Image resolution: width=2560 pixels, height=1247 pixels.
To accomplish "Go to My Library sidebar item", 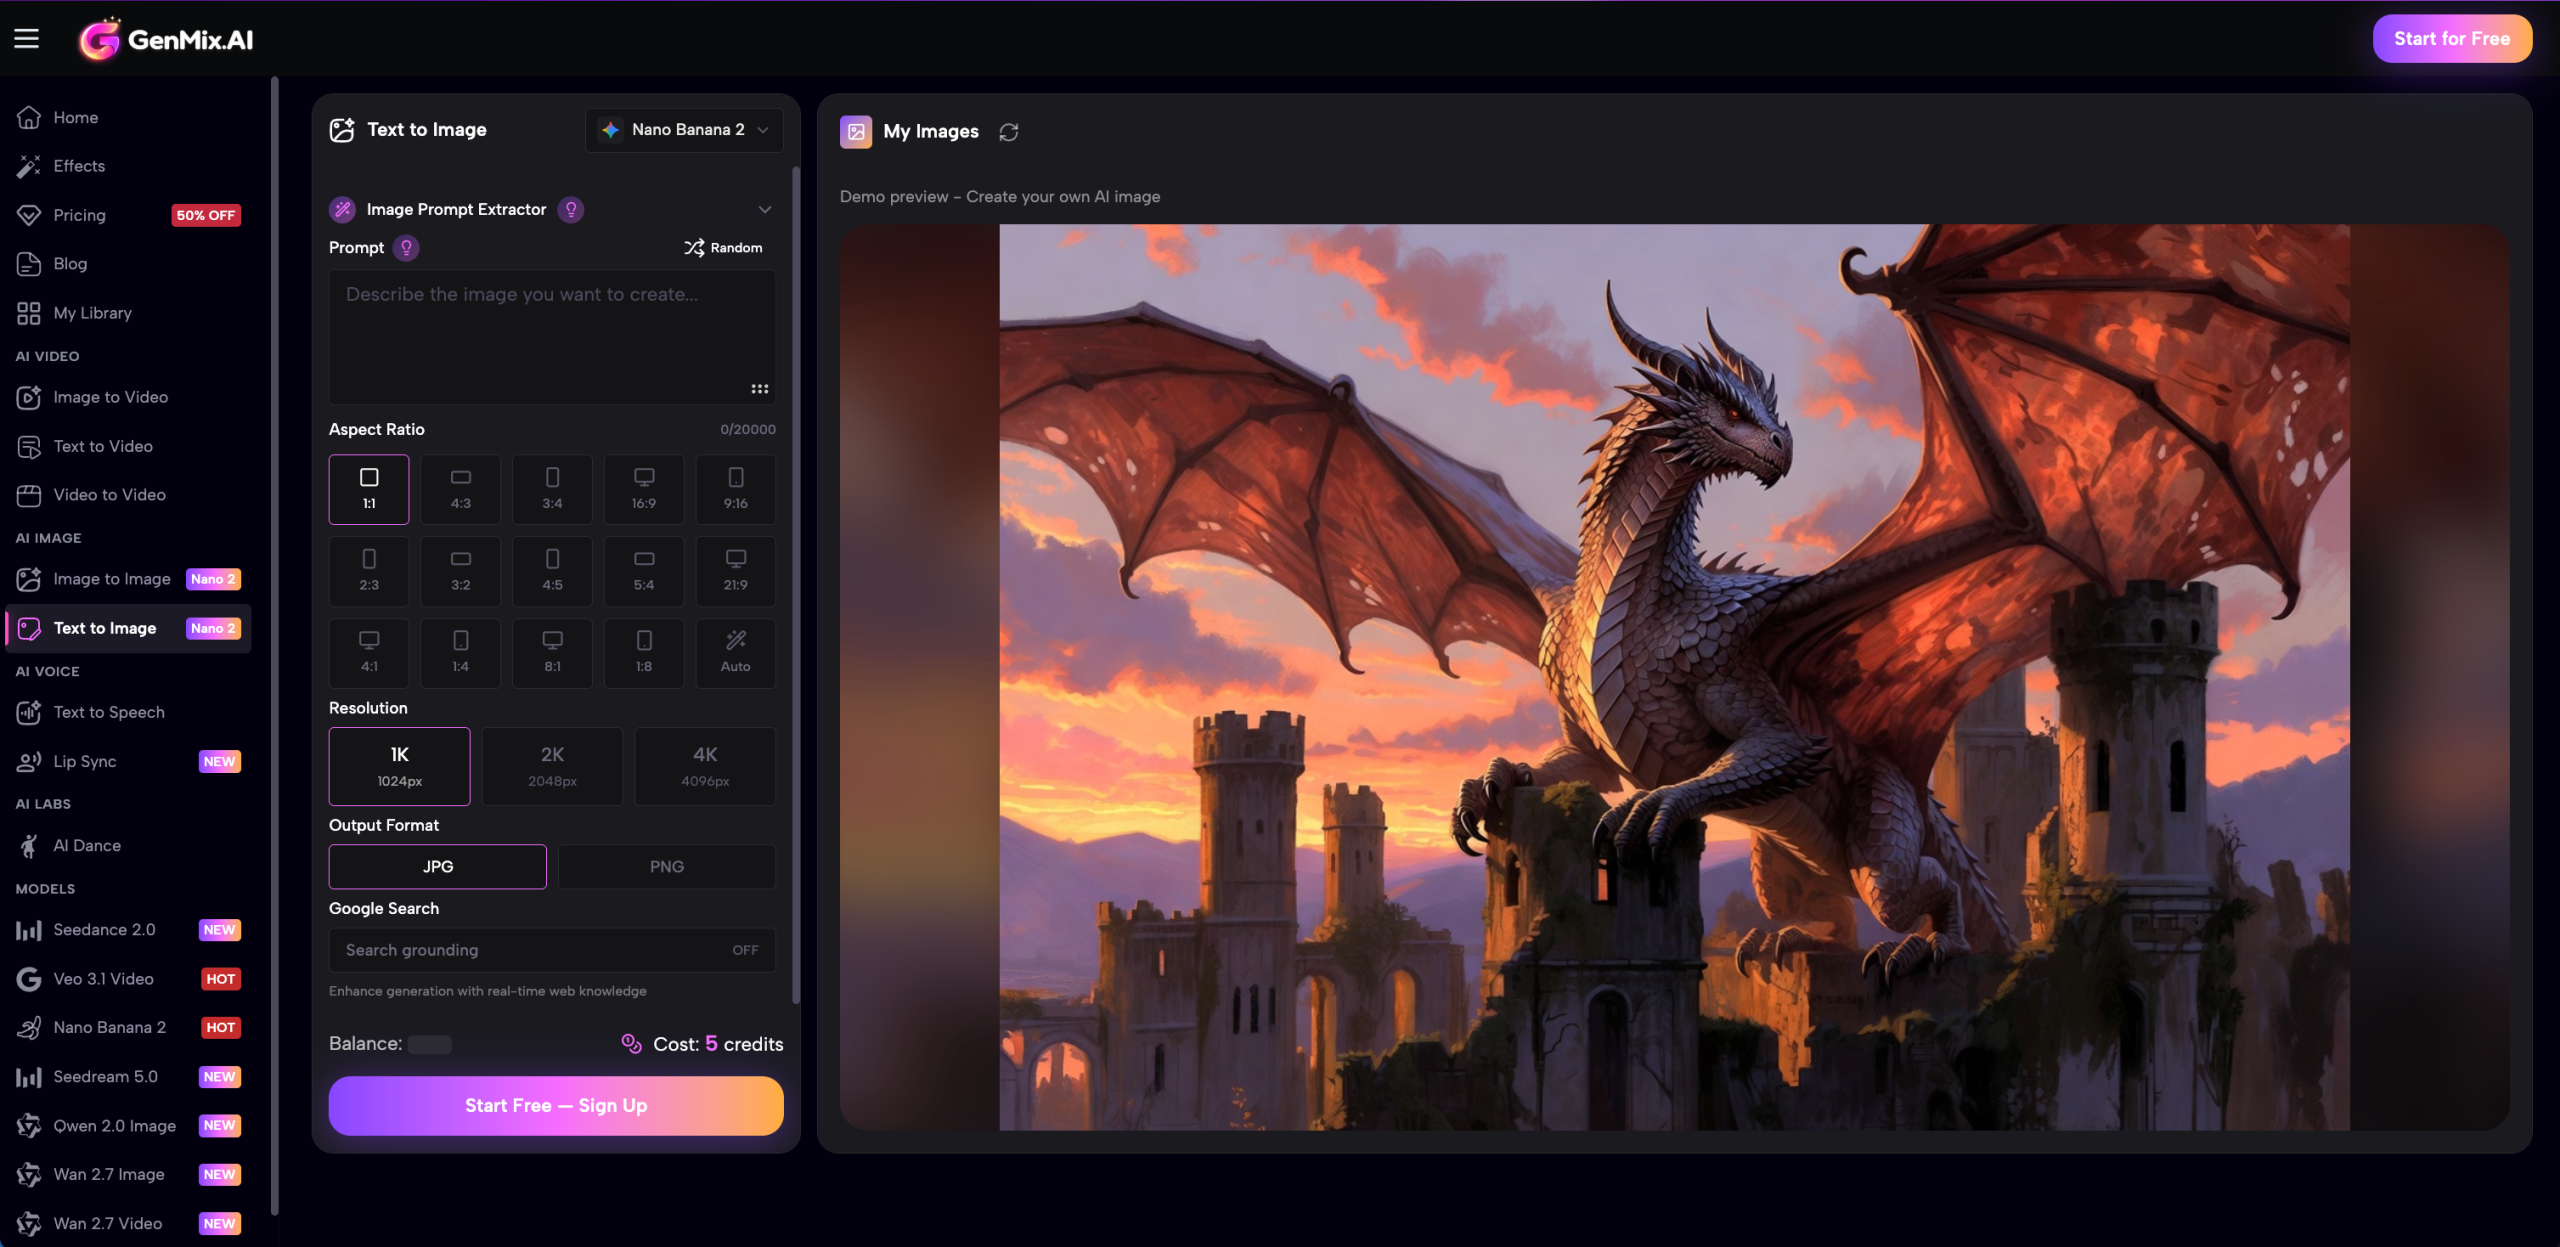I will [92, 313].
